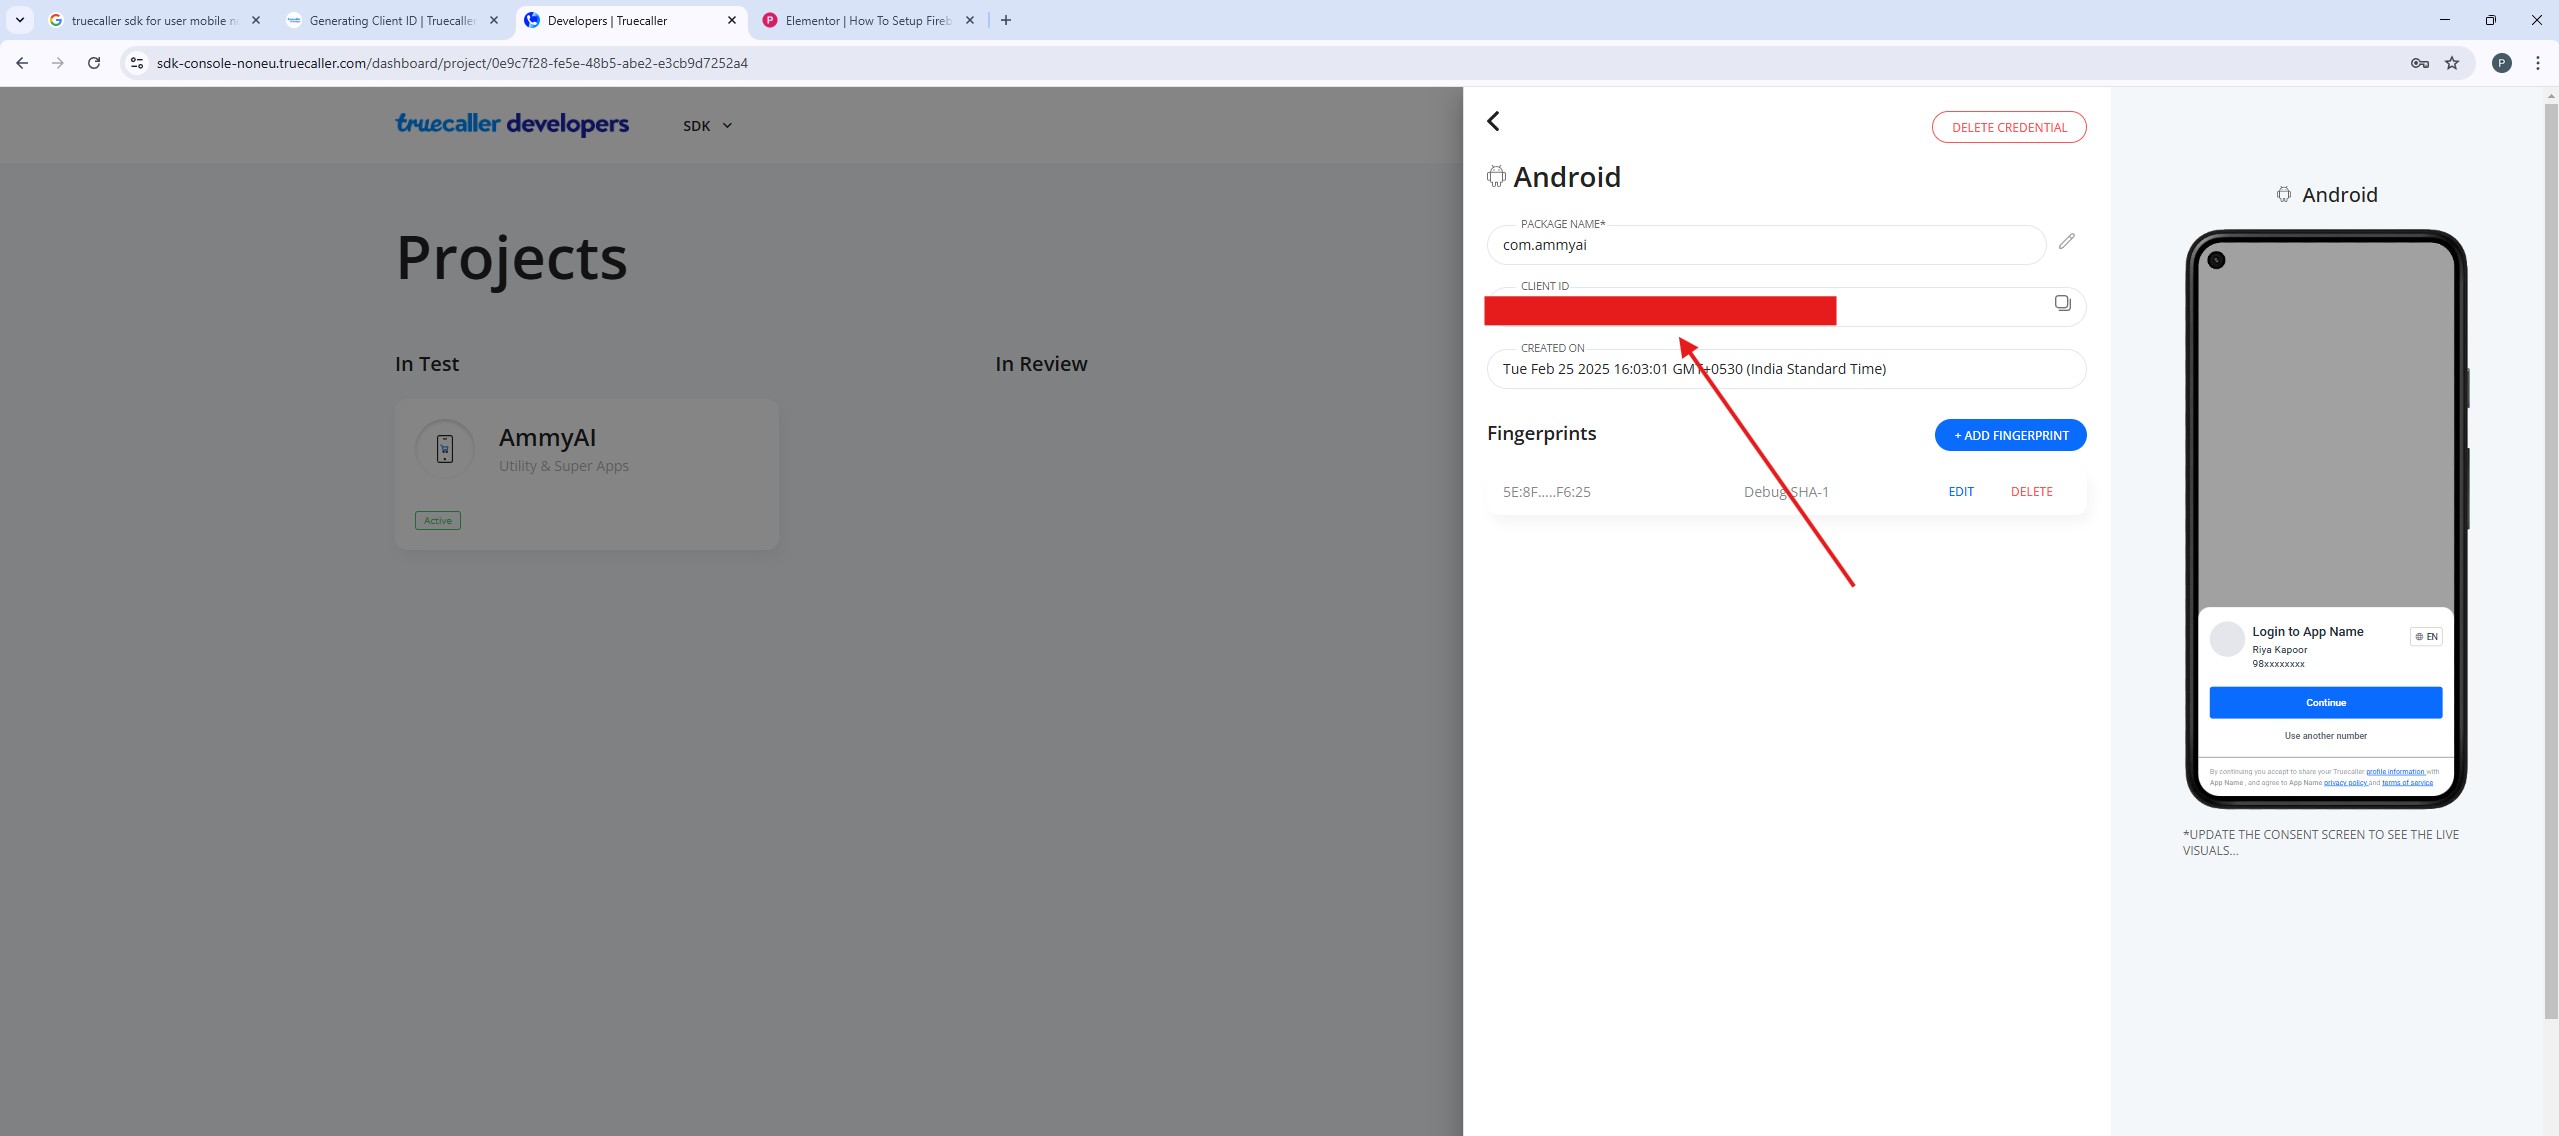This screenshot has height=1136, width=2559.
Task: Click the site information icon in address bar
Action: point(137,63)
